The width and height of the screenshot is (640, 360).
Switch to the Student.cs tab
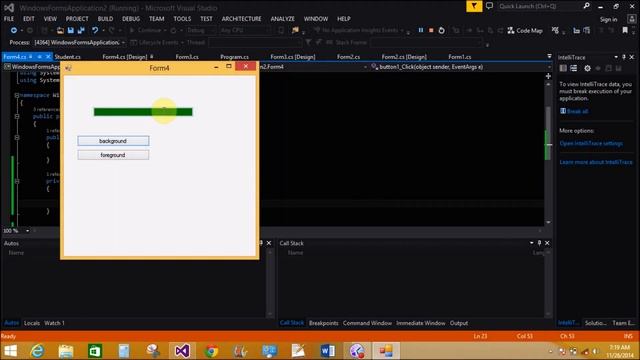click(x=67, y=57)
